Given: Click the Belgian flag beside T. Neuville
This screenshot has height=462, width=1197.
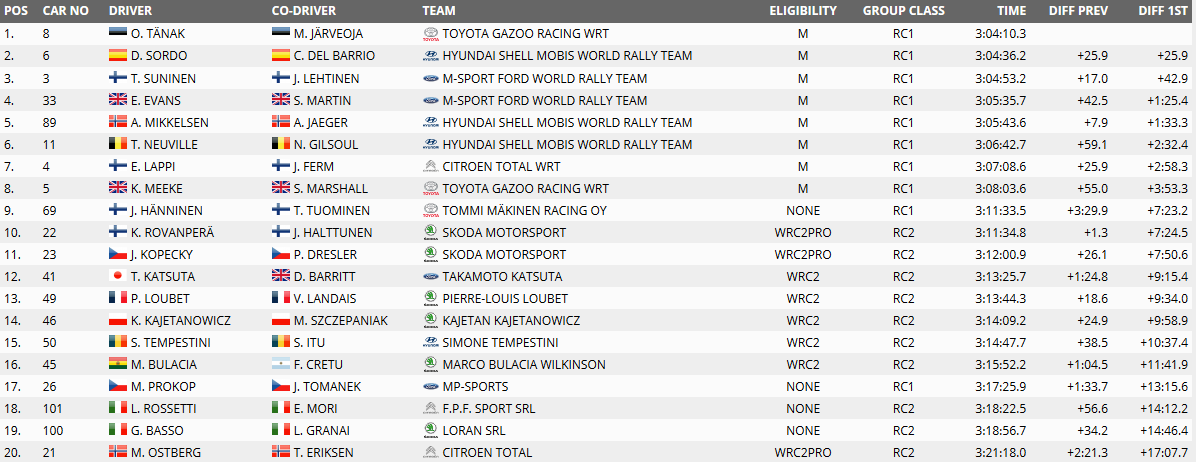Looking at the screenshot, I should [116, 144].
